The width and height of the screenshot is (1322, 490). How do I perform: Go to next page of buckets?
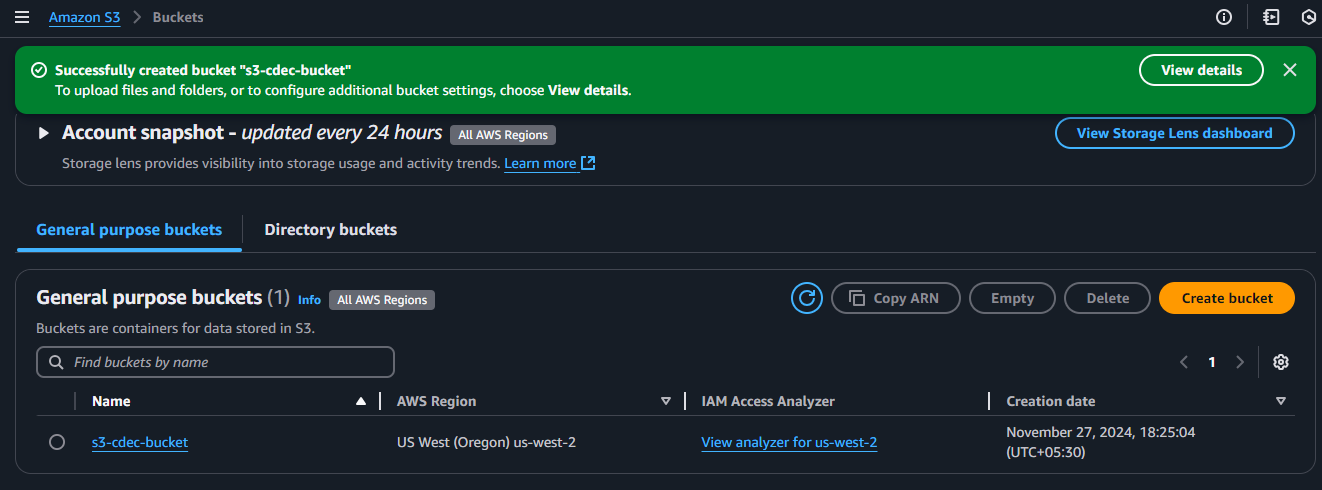1240,362
